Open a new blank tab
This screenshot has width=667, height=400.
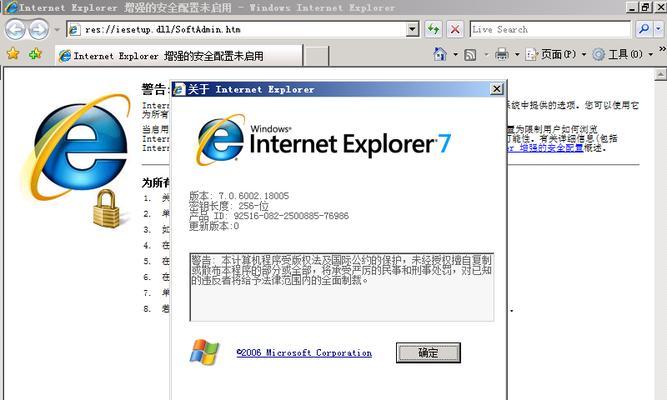pos(317,56)
